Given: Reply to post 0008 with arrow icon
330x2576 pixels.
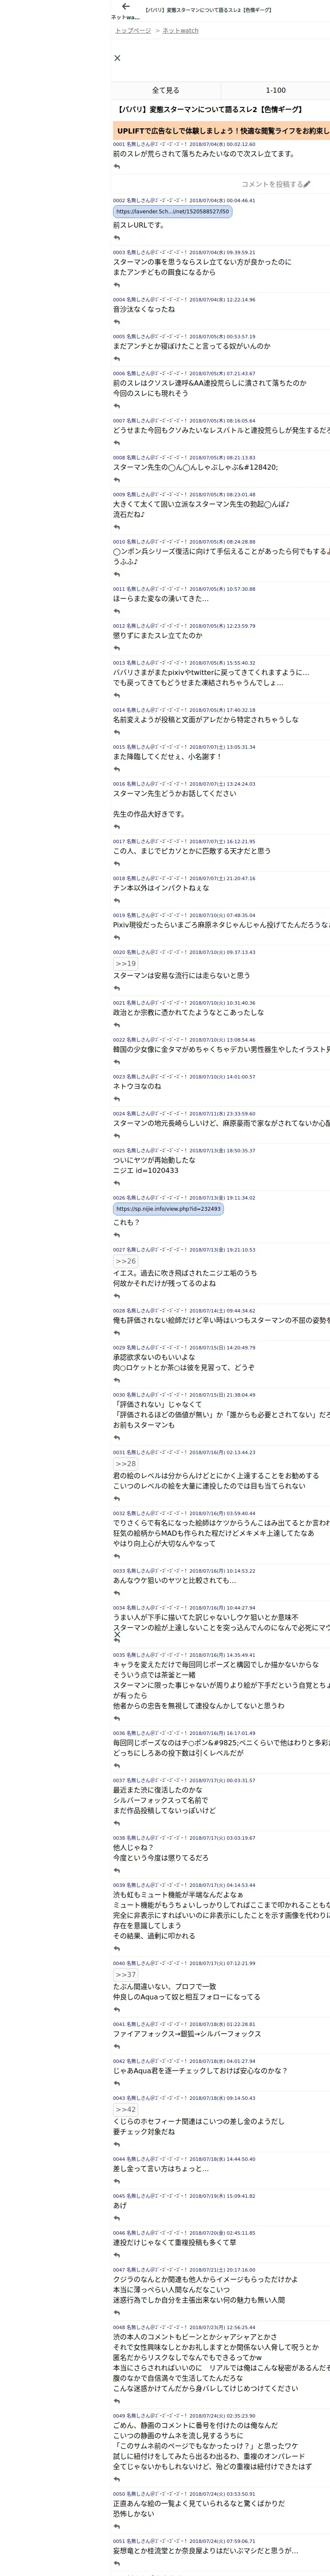Looking at the screenshot, I should (117, 480).
